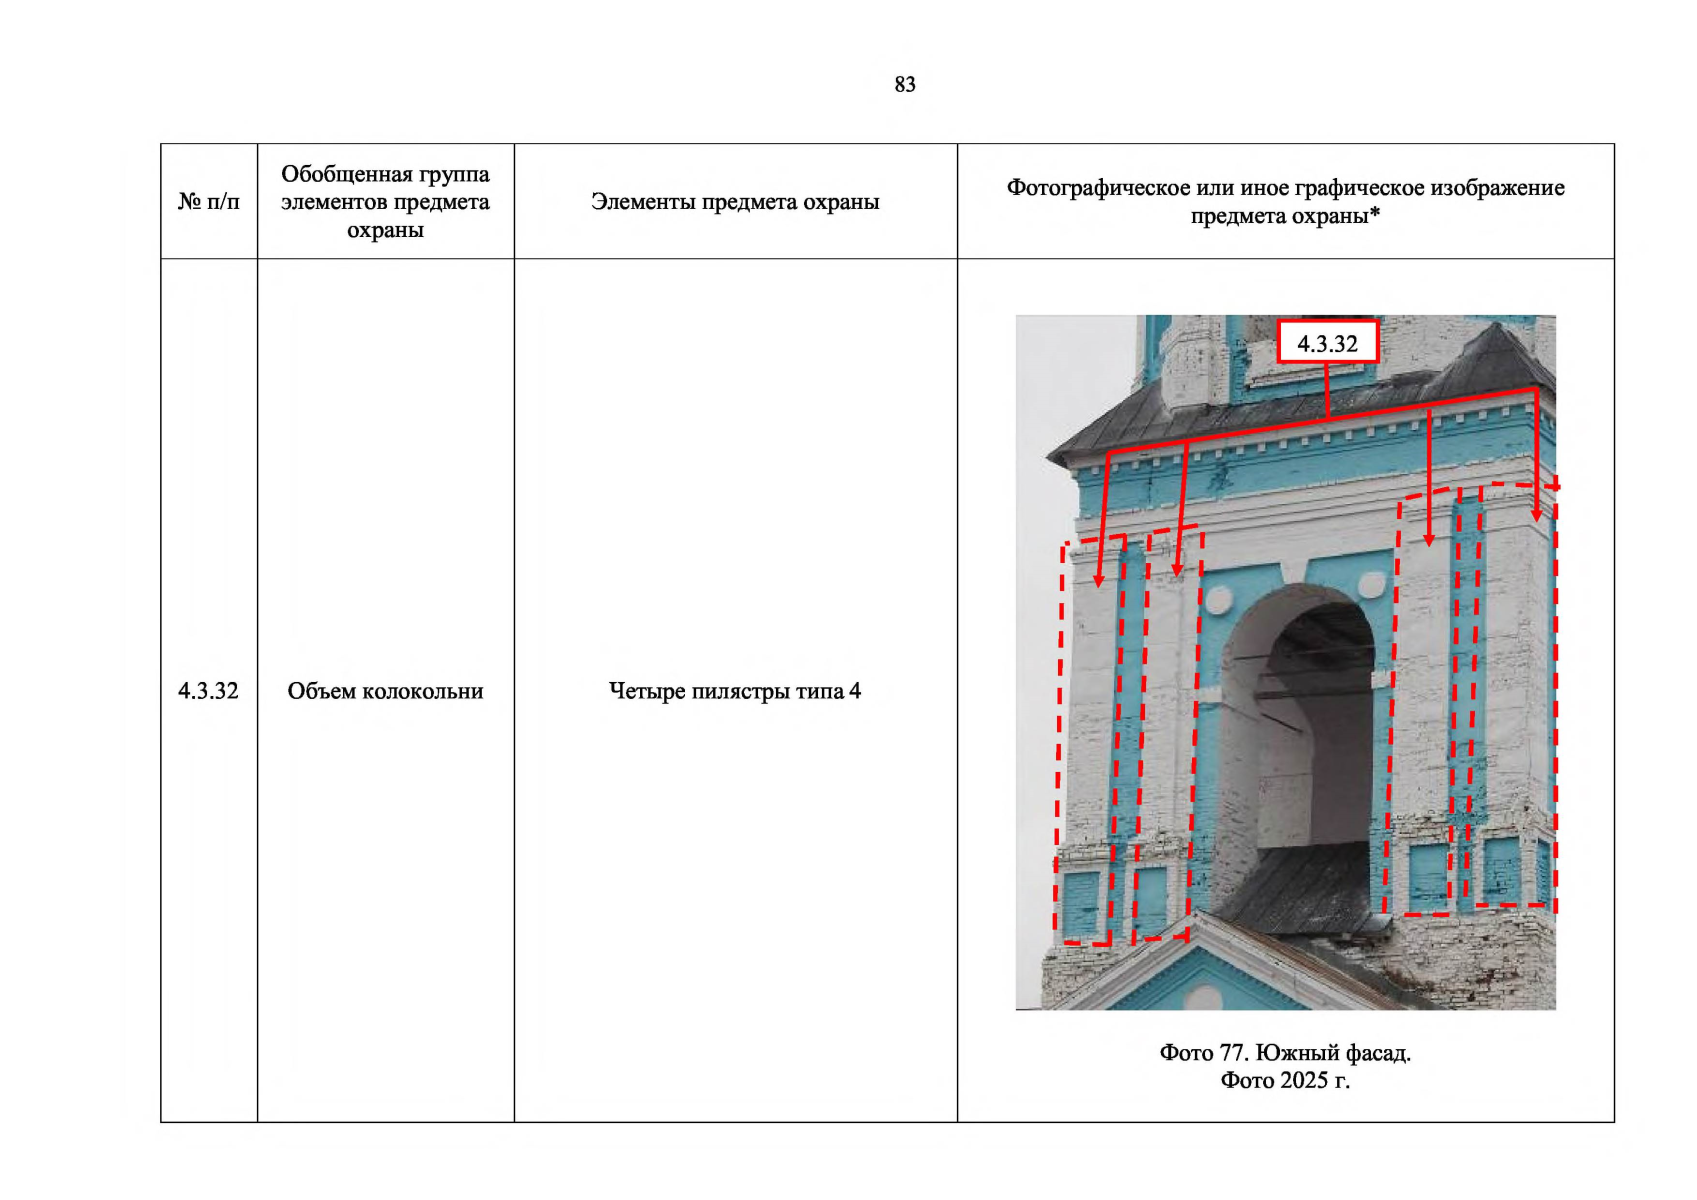Click the table cell "4.3.32"
This screenshot has width=1697, height=1200.
[209, 691]
